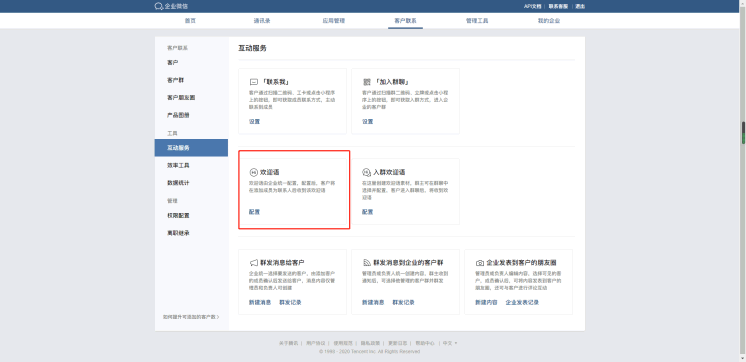The height and width of the screenshot is (362, 746).
Task: Open the 通讯录 tab
Action: click(x=262, y=21)
